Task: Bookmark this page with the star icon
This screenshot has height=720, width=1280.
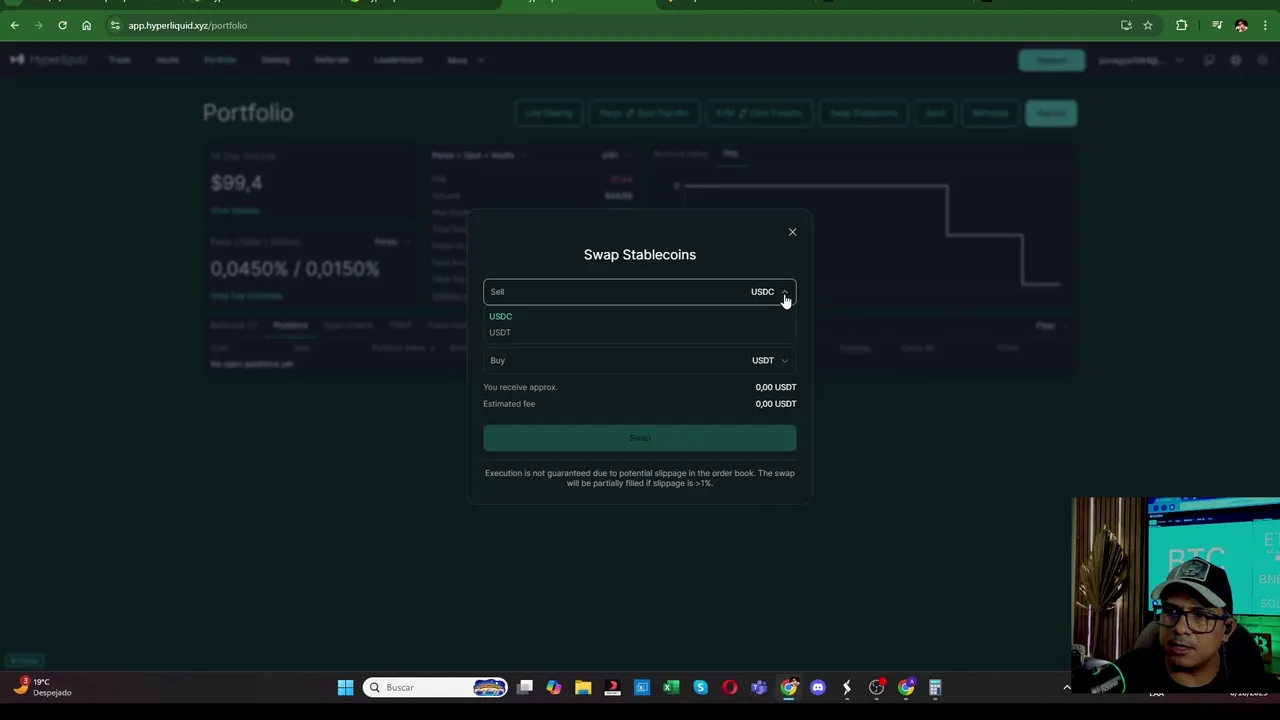Action: [1148, 25]
